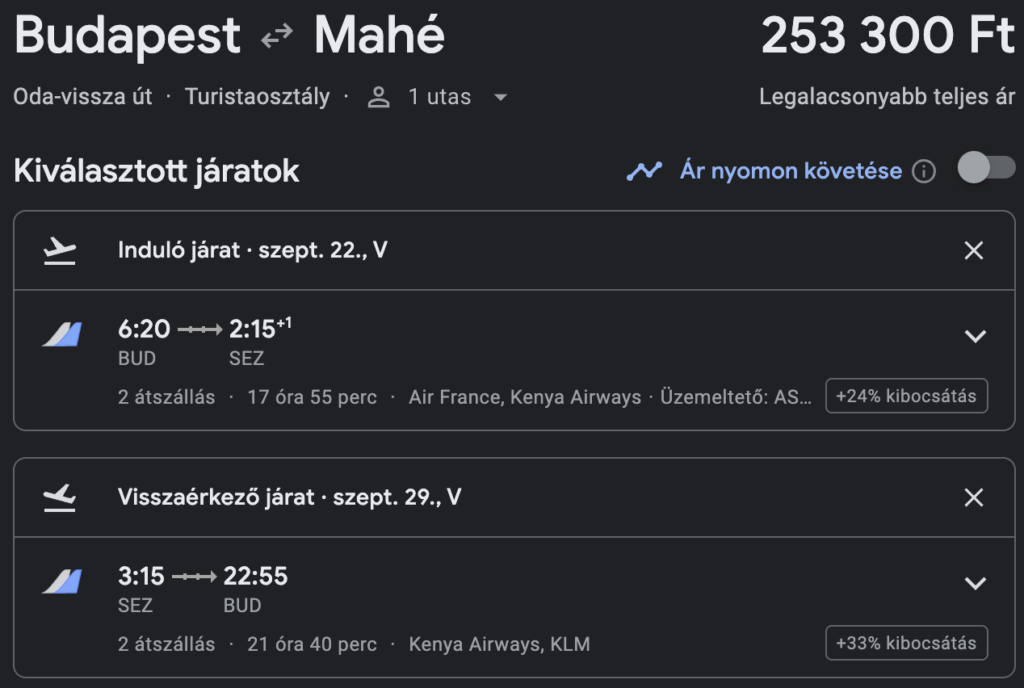Click the airline logo of the 6:20 flight

coord(63,334)
